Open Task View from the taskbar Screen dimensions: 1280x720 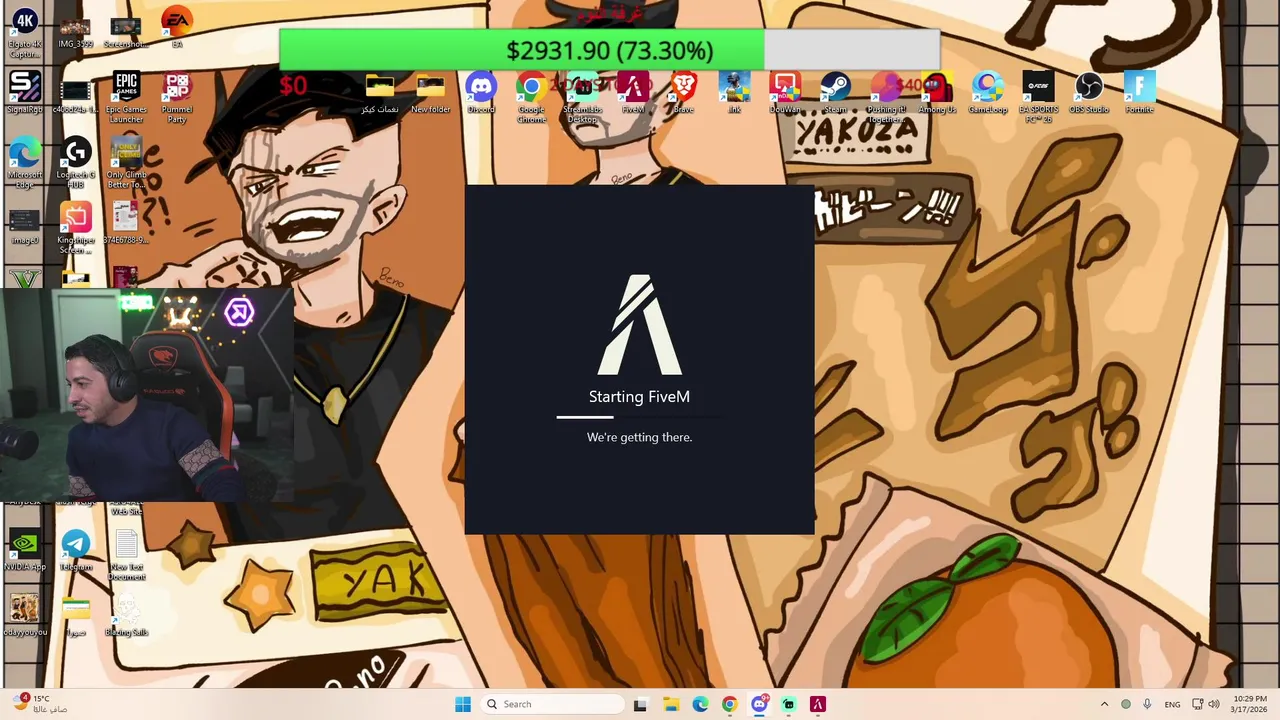pos(640,704)
